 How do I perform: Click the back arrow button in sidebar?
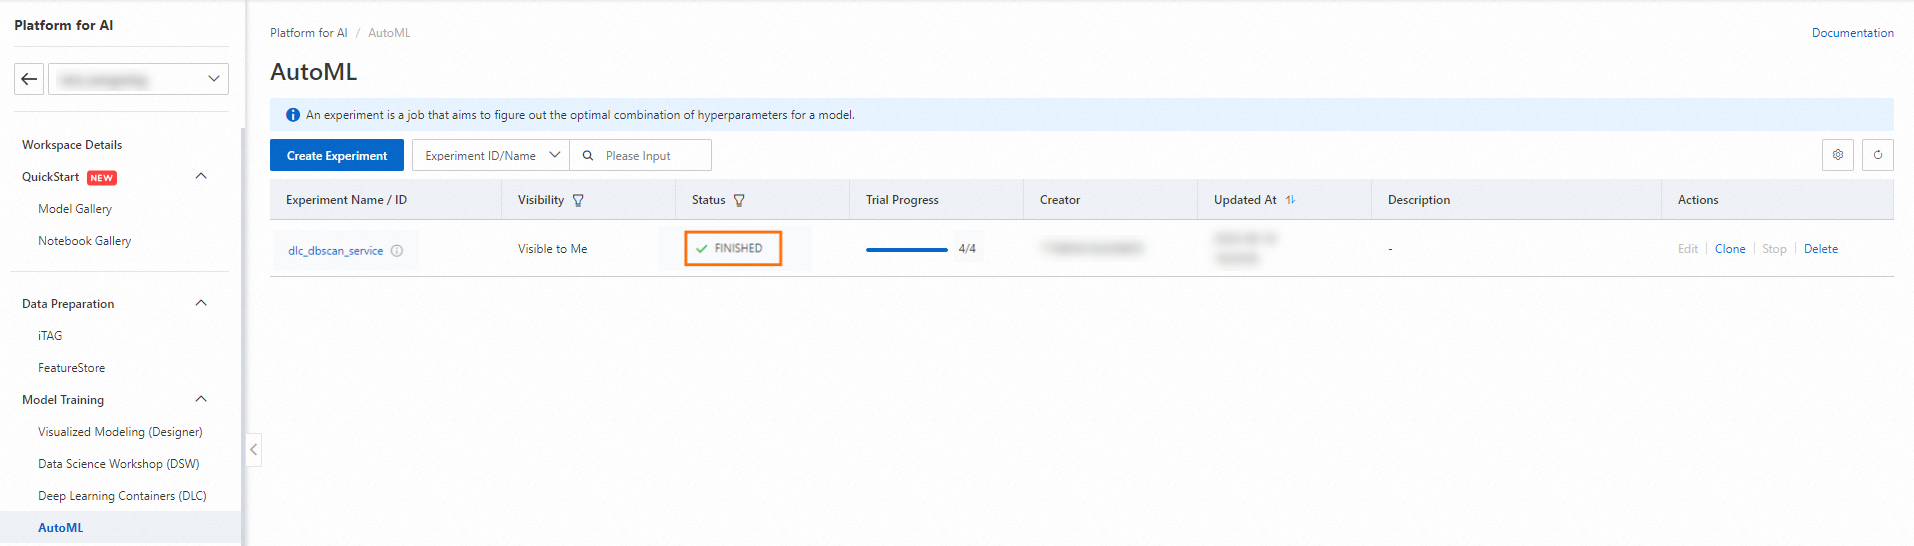(x=29, y=79)
